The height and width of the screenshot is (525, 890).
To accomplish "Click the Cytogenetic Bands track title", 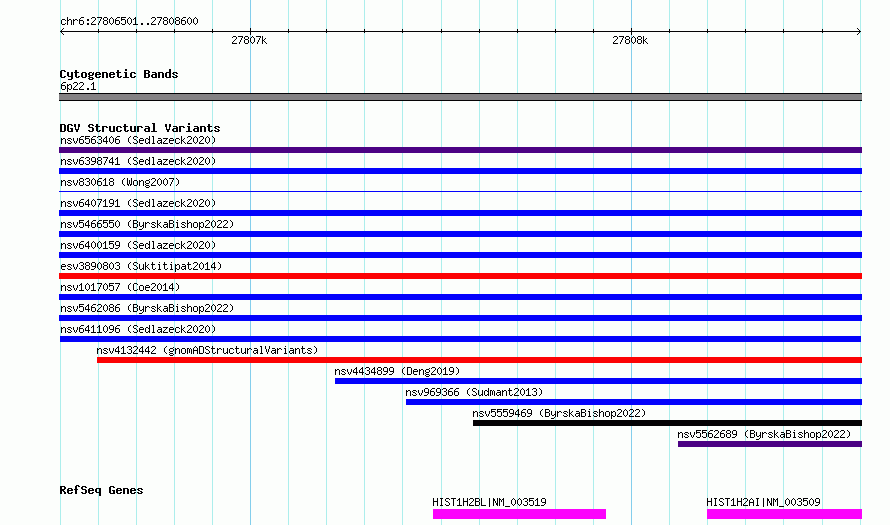I will [119, 74].
